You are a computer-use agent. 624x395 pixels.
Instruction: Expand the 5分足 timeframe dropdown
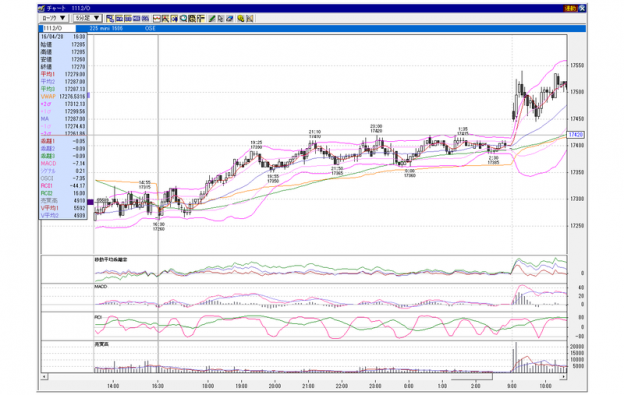click(x=88, y=18)
